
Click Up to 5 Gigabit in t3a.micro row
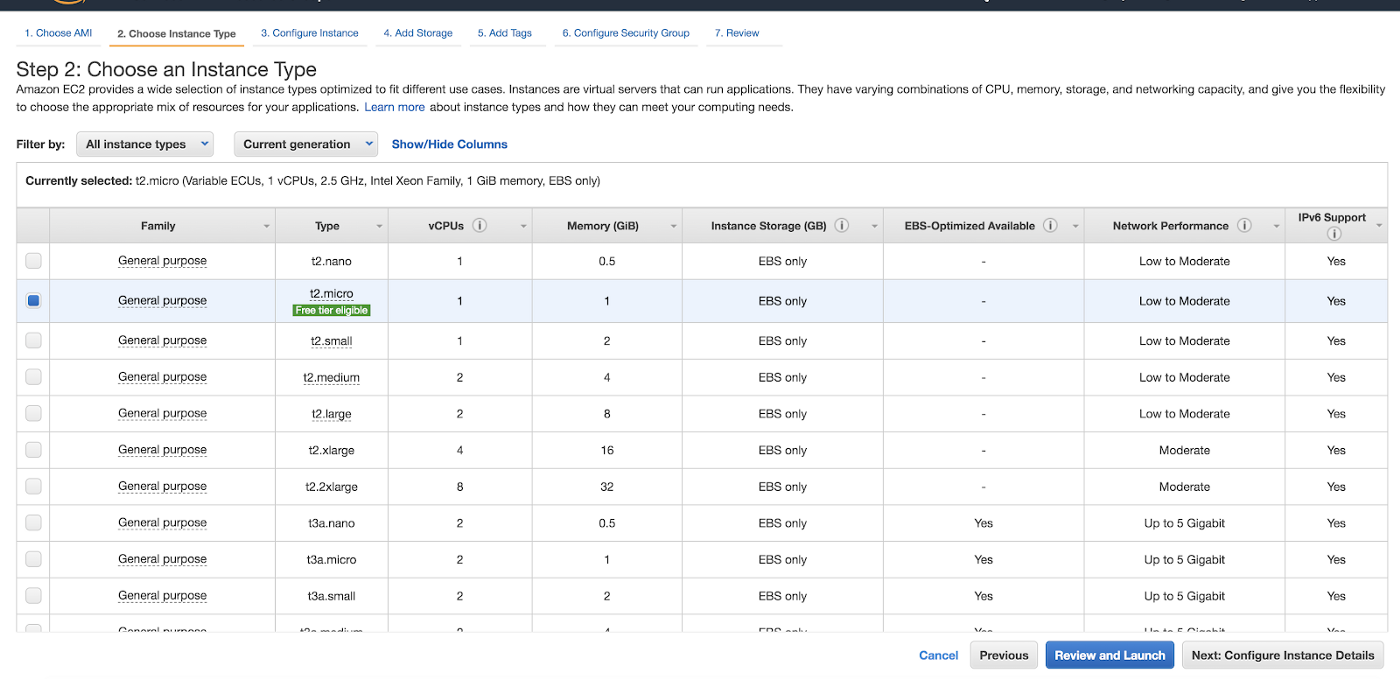point(1184,560)
